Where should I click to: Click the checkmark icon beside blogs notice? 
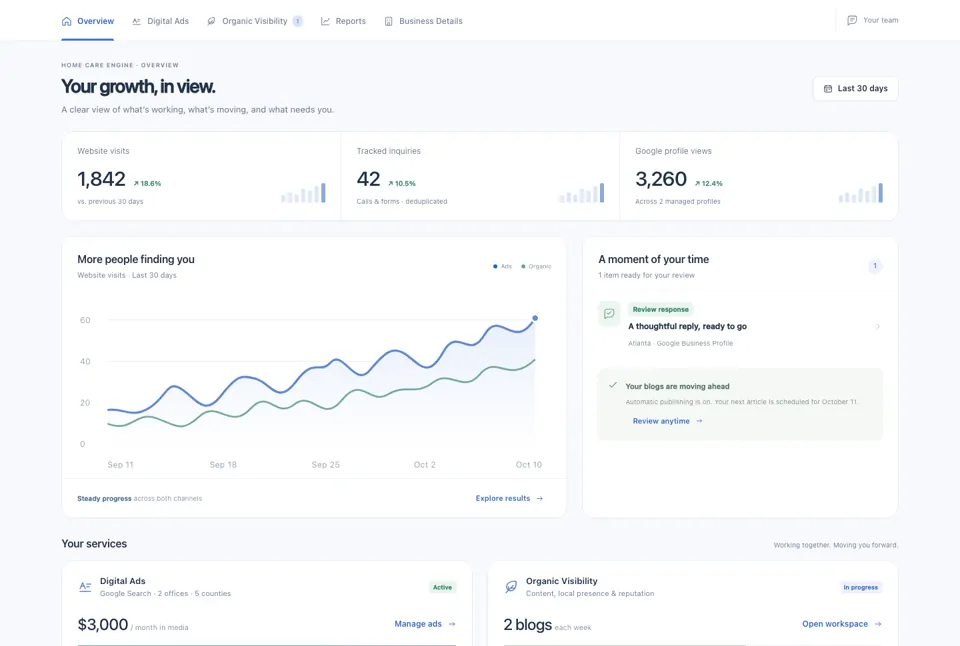pos(613,385)
